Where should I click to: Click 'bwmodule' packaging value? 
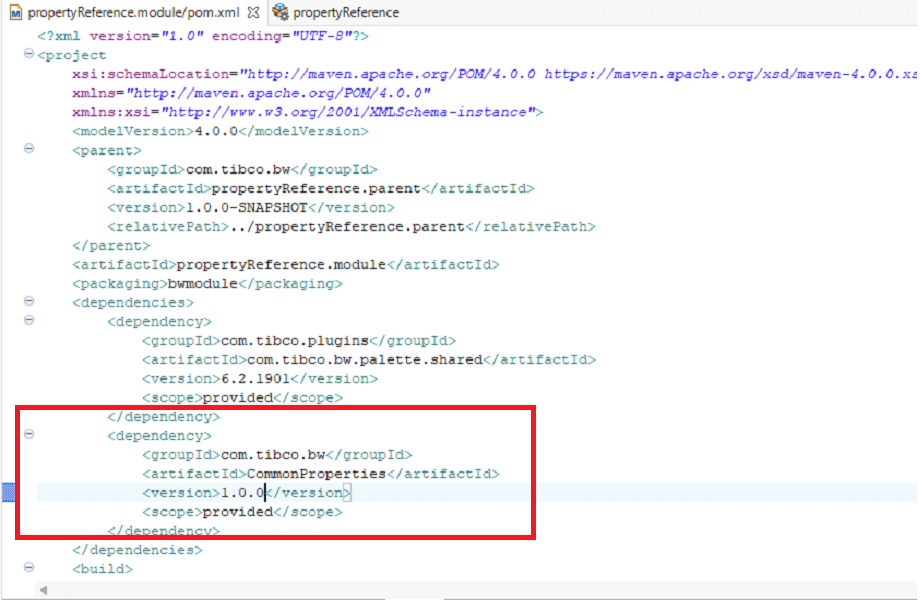click(202, 284)
